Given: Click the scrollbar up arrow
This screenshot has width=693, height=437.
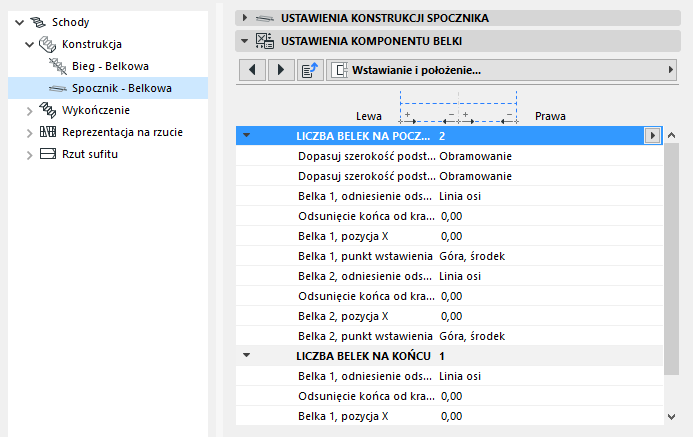Looking at the screenshot, I should pyautogui.click(x=671, y=135).
